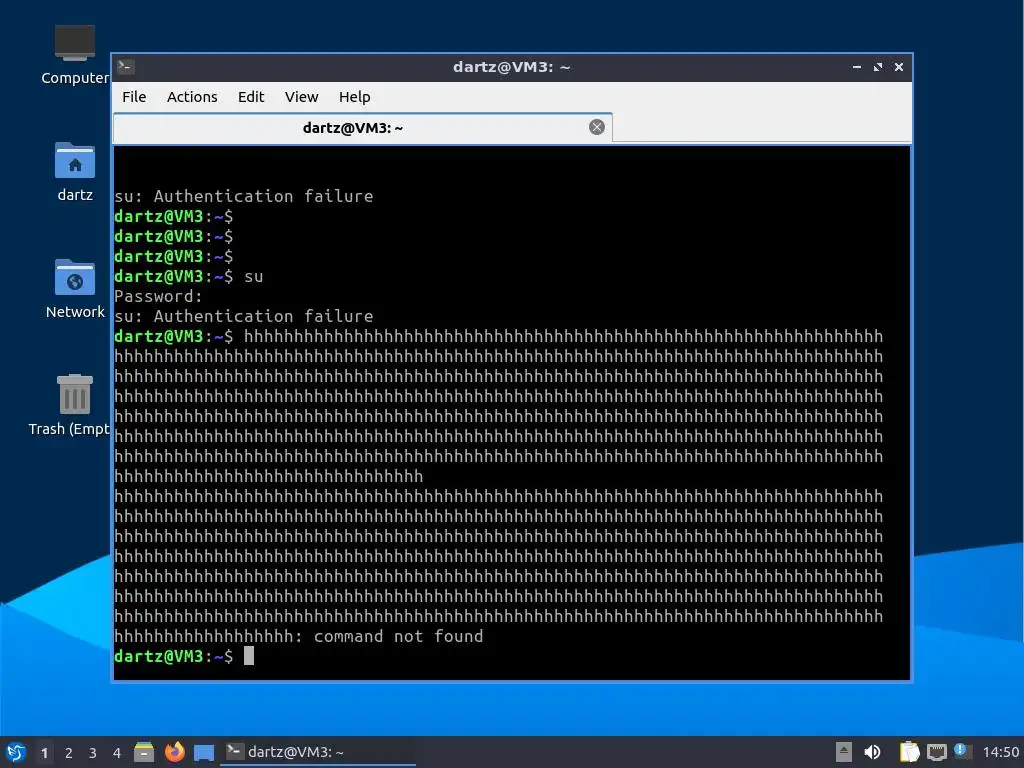1024x768 pixels.
Task: Launch the file manager from the taskbar
Action: [144, 752]
